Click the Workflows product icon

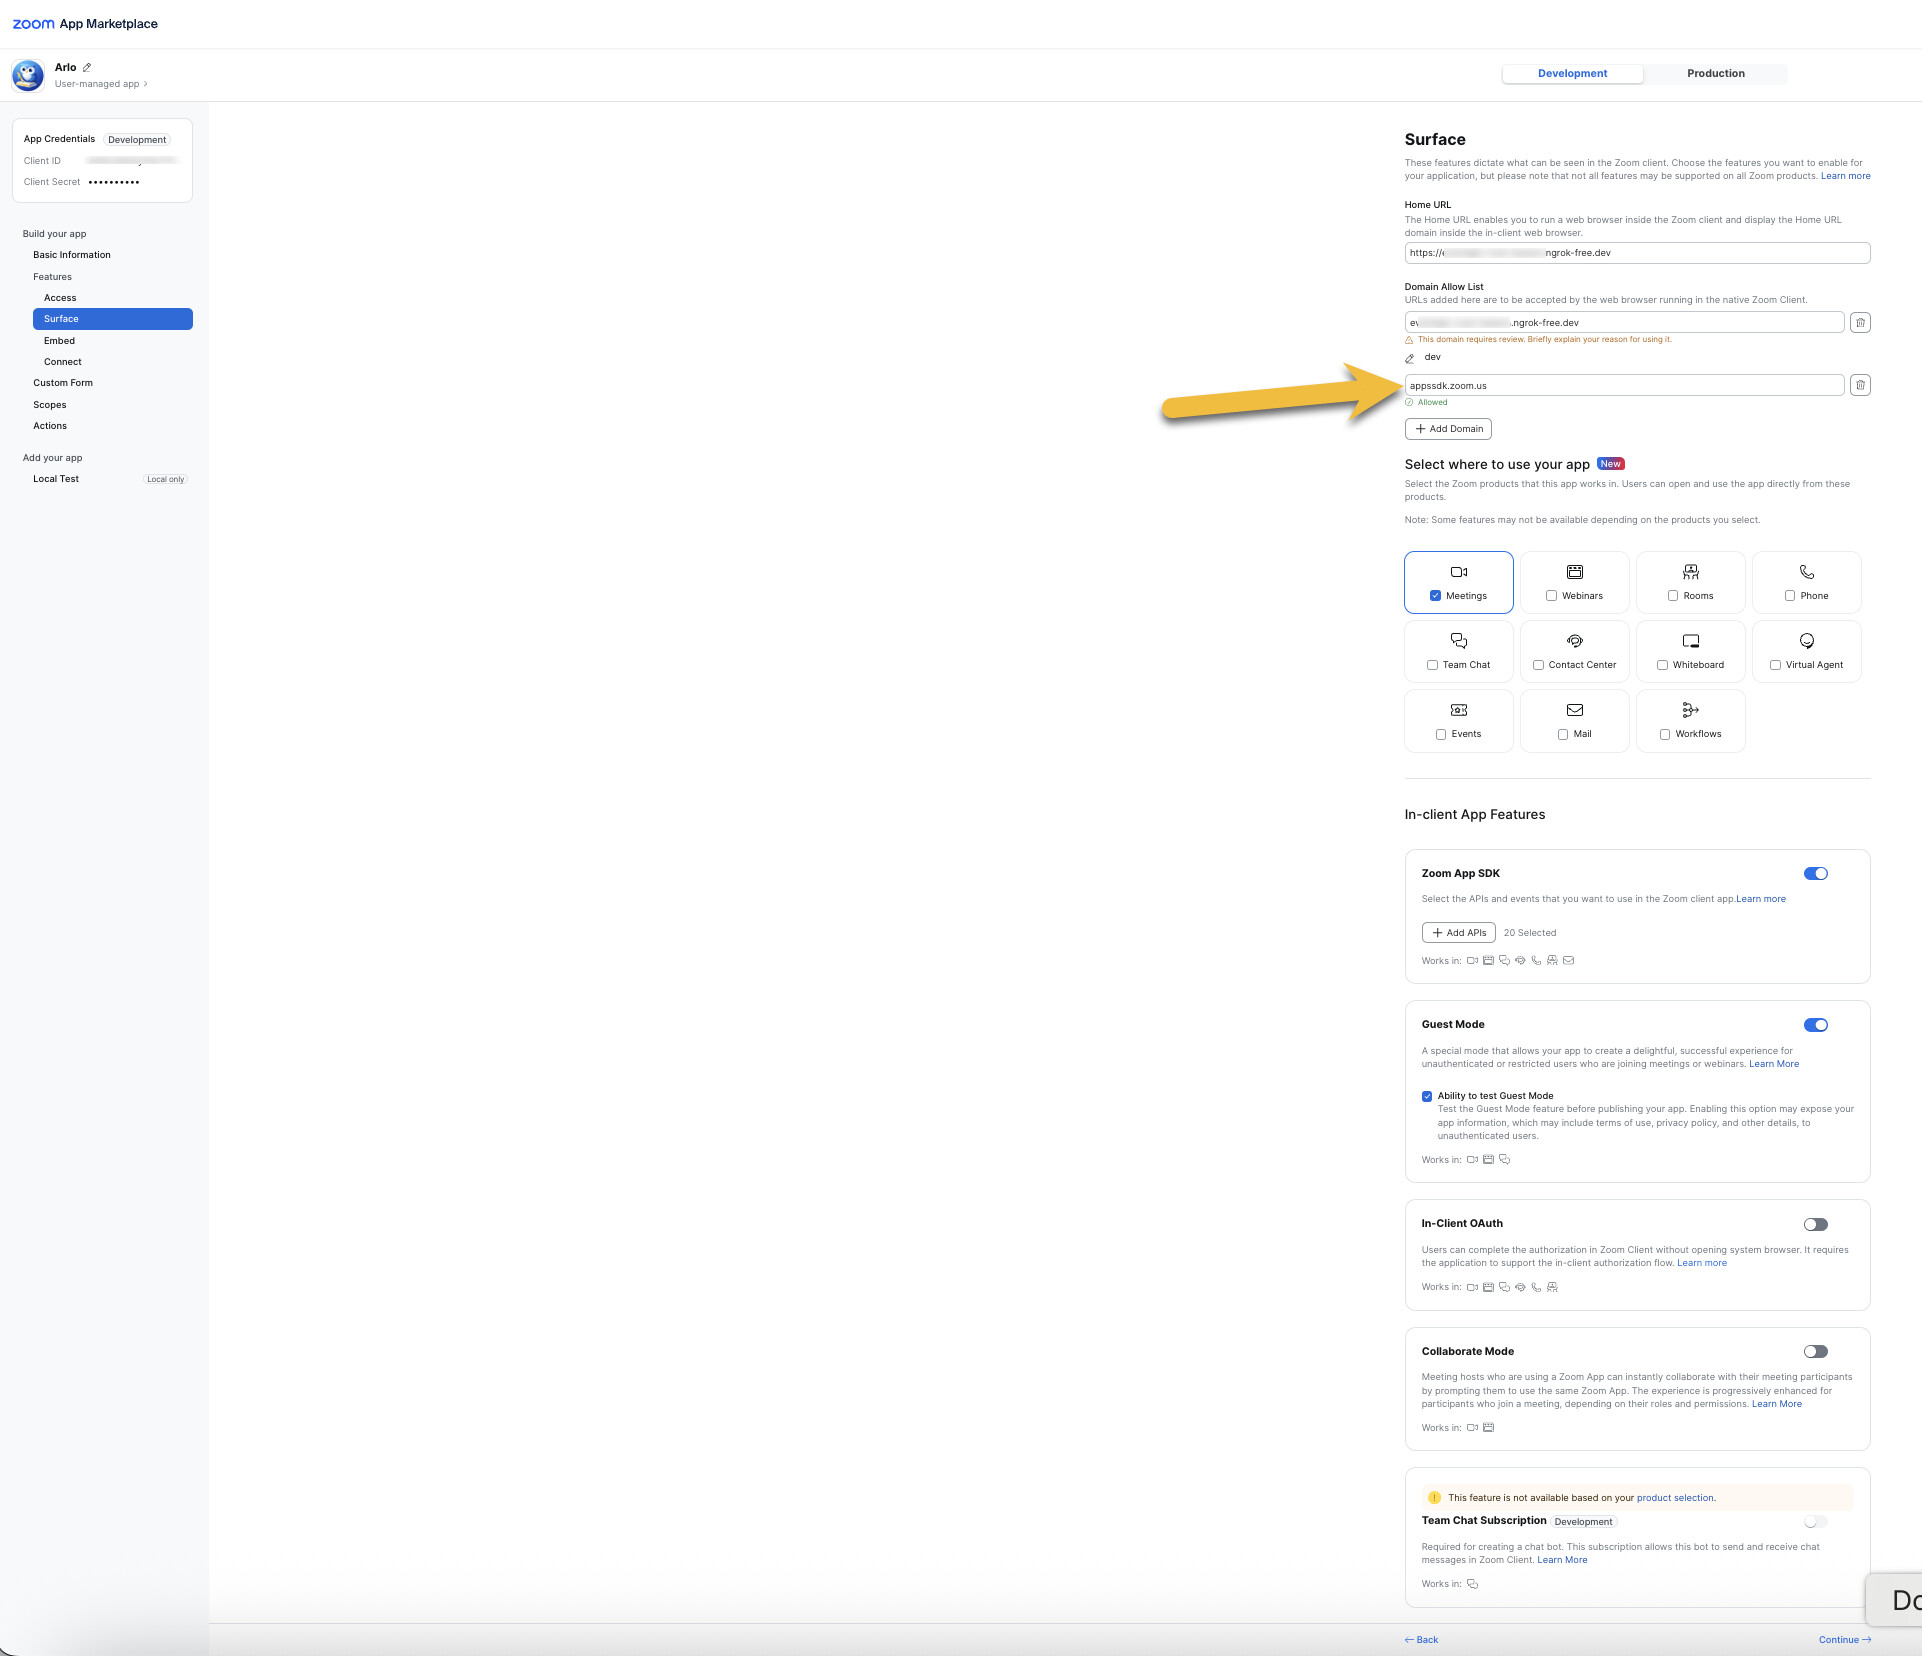pyautogui.click(x=1690, y=710)
